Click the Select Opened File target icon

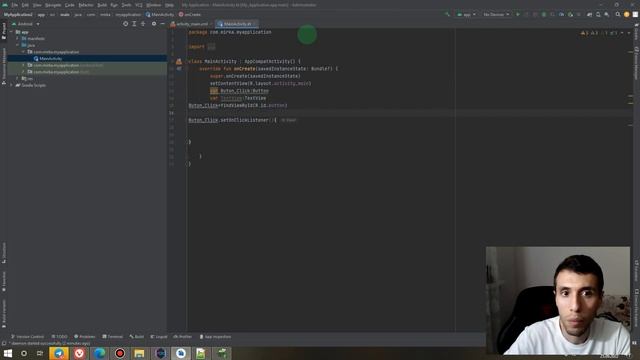tap(125, 24)
